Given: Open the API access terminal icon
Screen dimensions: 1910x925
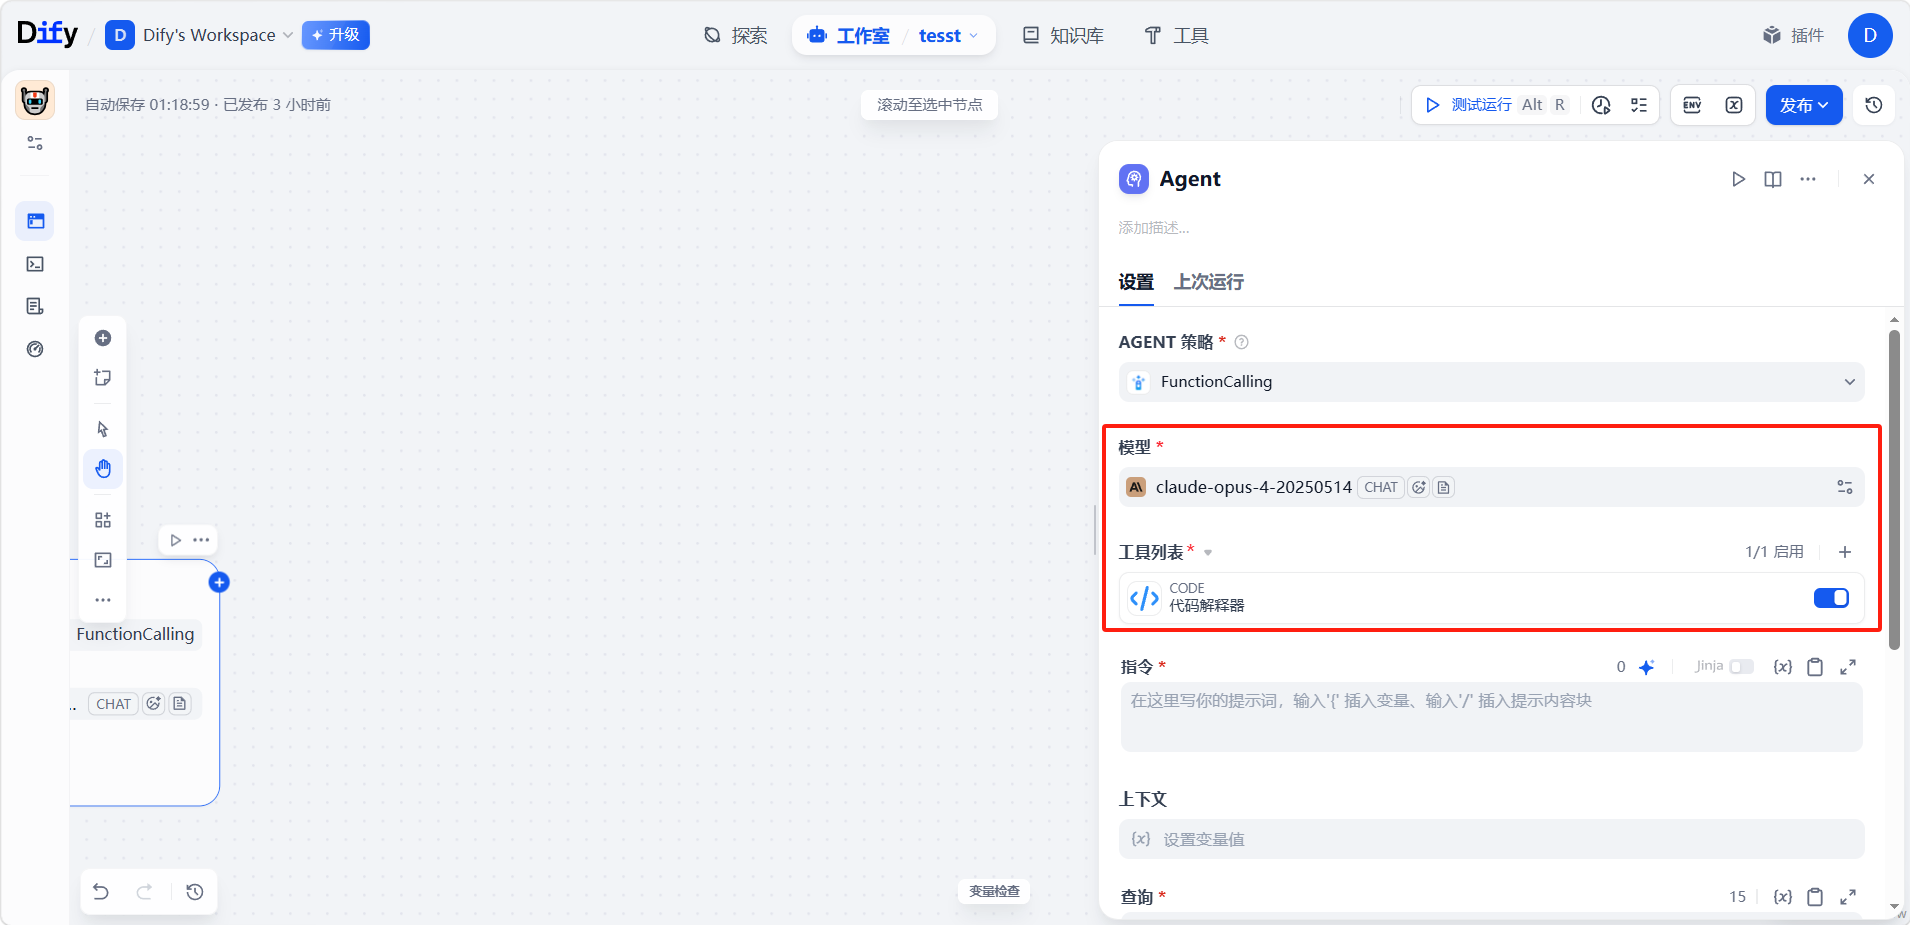Looking at the screenshot, I should pyautogui.click(x=35, y=264).
